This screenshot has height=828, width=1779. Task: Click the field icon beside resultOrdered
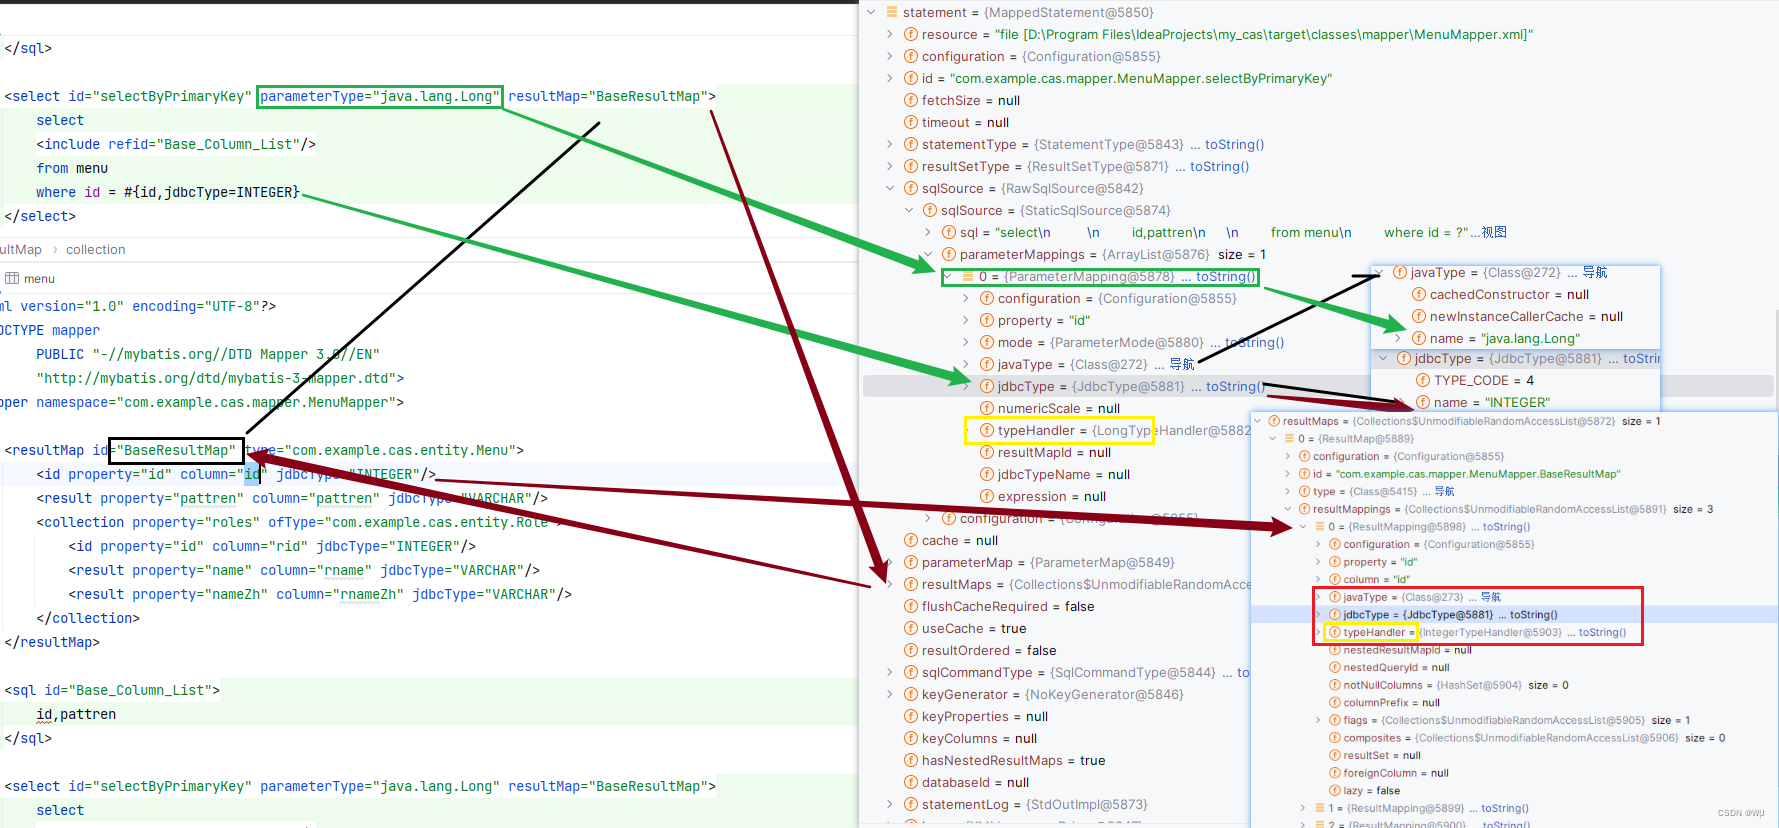coord(911,650)
